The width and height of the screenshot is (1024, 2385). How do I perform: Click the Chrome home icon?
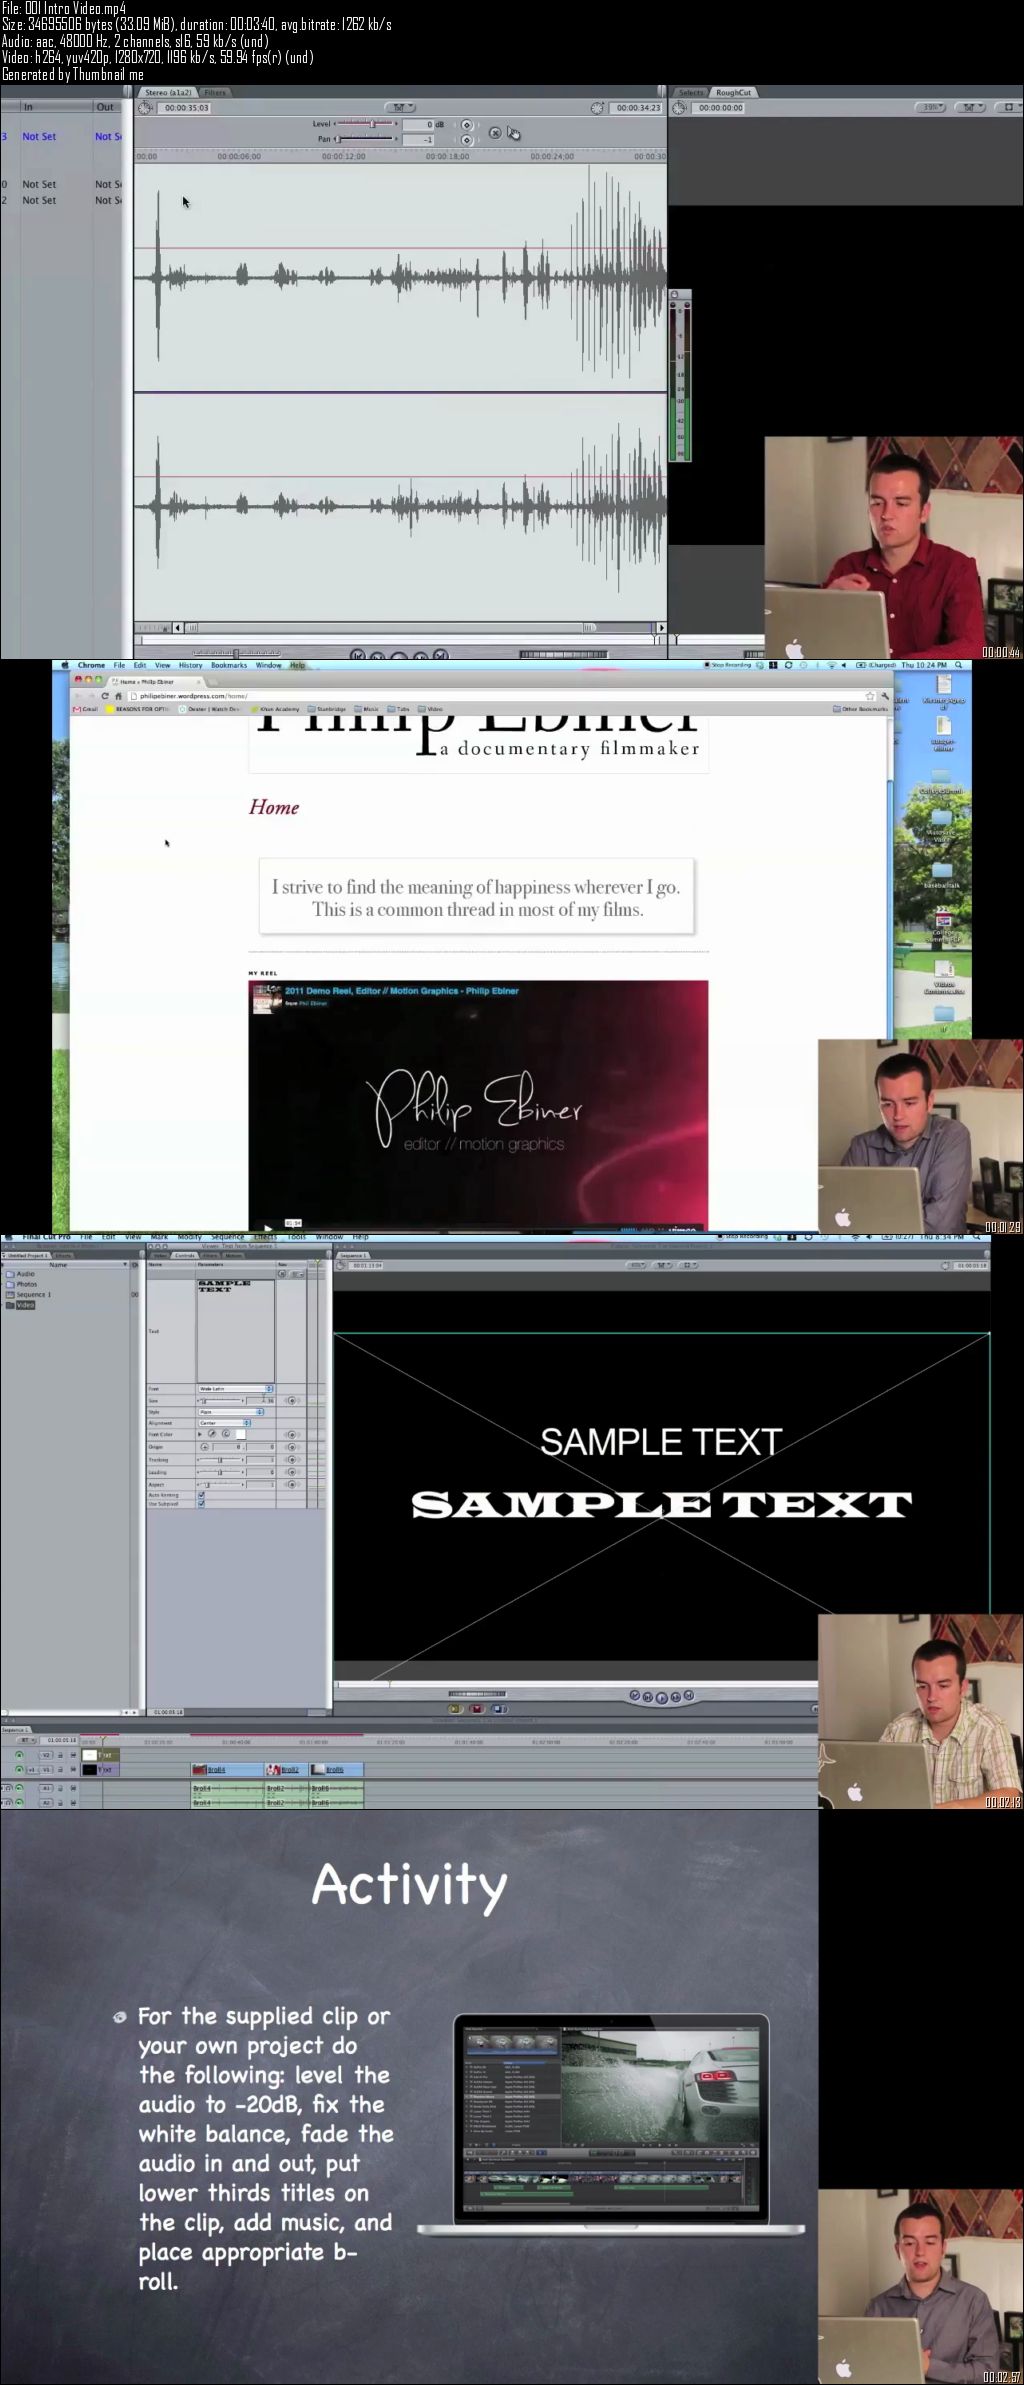tap(119, 696)
